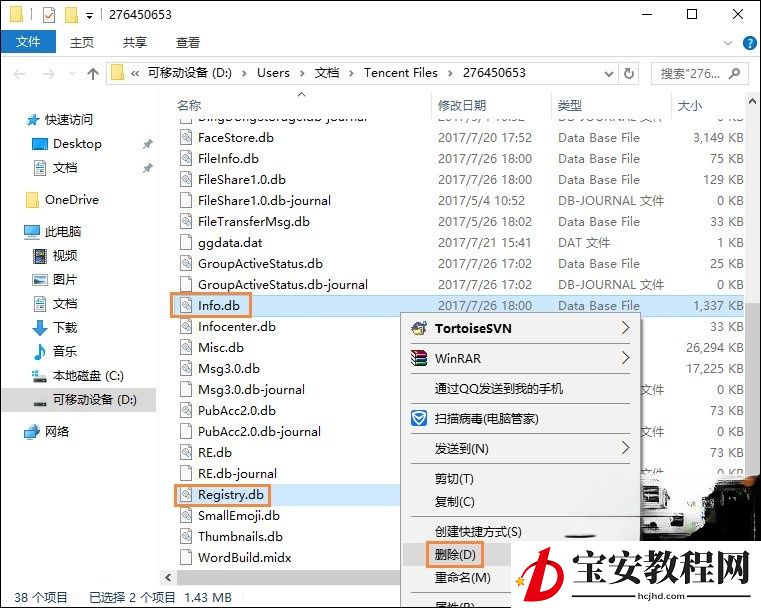761x608 pixels.
Task: Click the Misc.db file icon
Action: (x=186, y=347)
